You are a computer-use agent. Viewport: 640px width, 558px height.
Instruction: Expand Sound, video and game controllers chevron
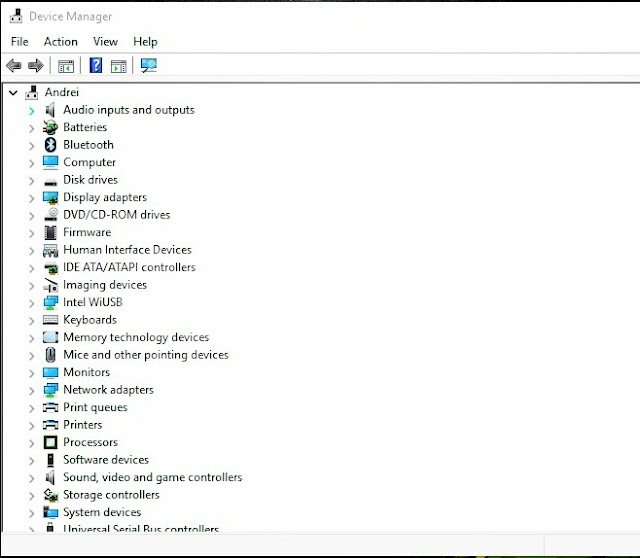(31, 478)
